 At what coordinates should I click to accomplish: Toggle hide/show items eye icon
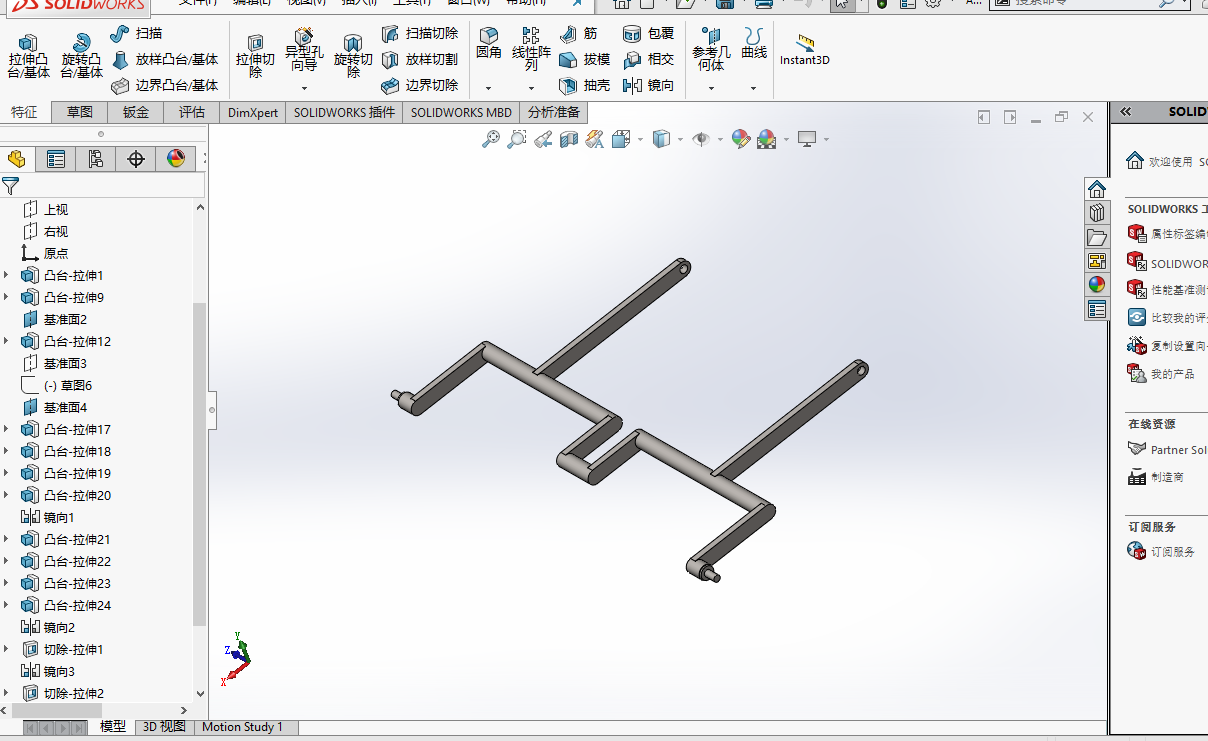click(700, 139)
